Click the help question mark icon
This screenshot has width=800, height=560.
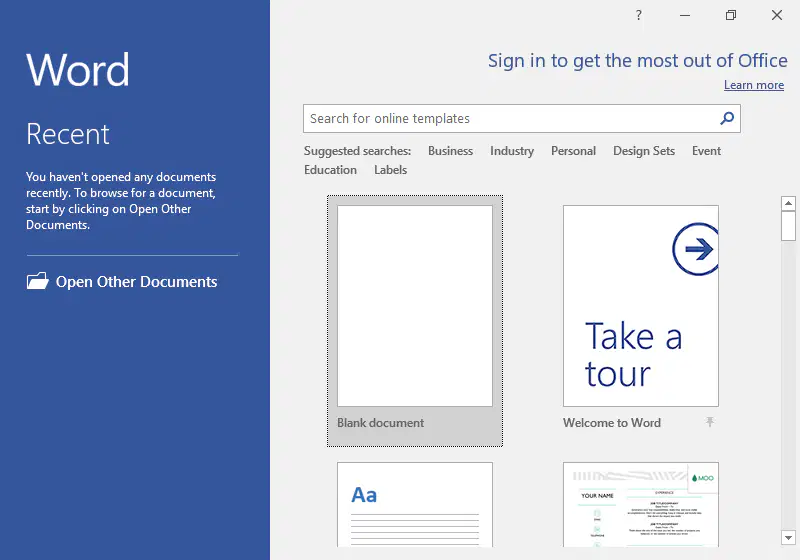(638, 15)
